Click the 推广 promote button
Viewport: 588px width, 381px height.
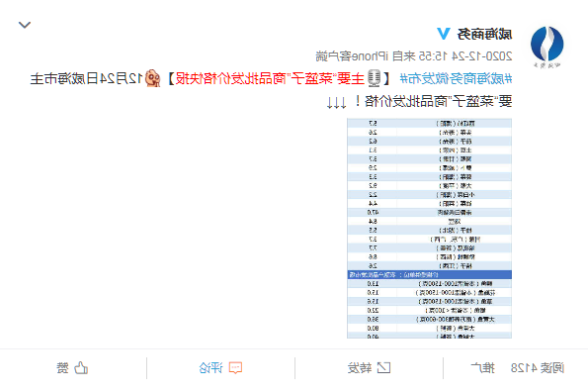[483, 368]
